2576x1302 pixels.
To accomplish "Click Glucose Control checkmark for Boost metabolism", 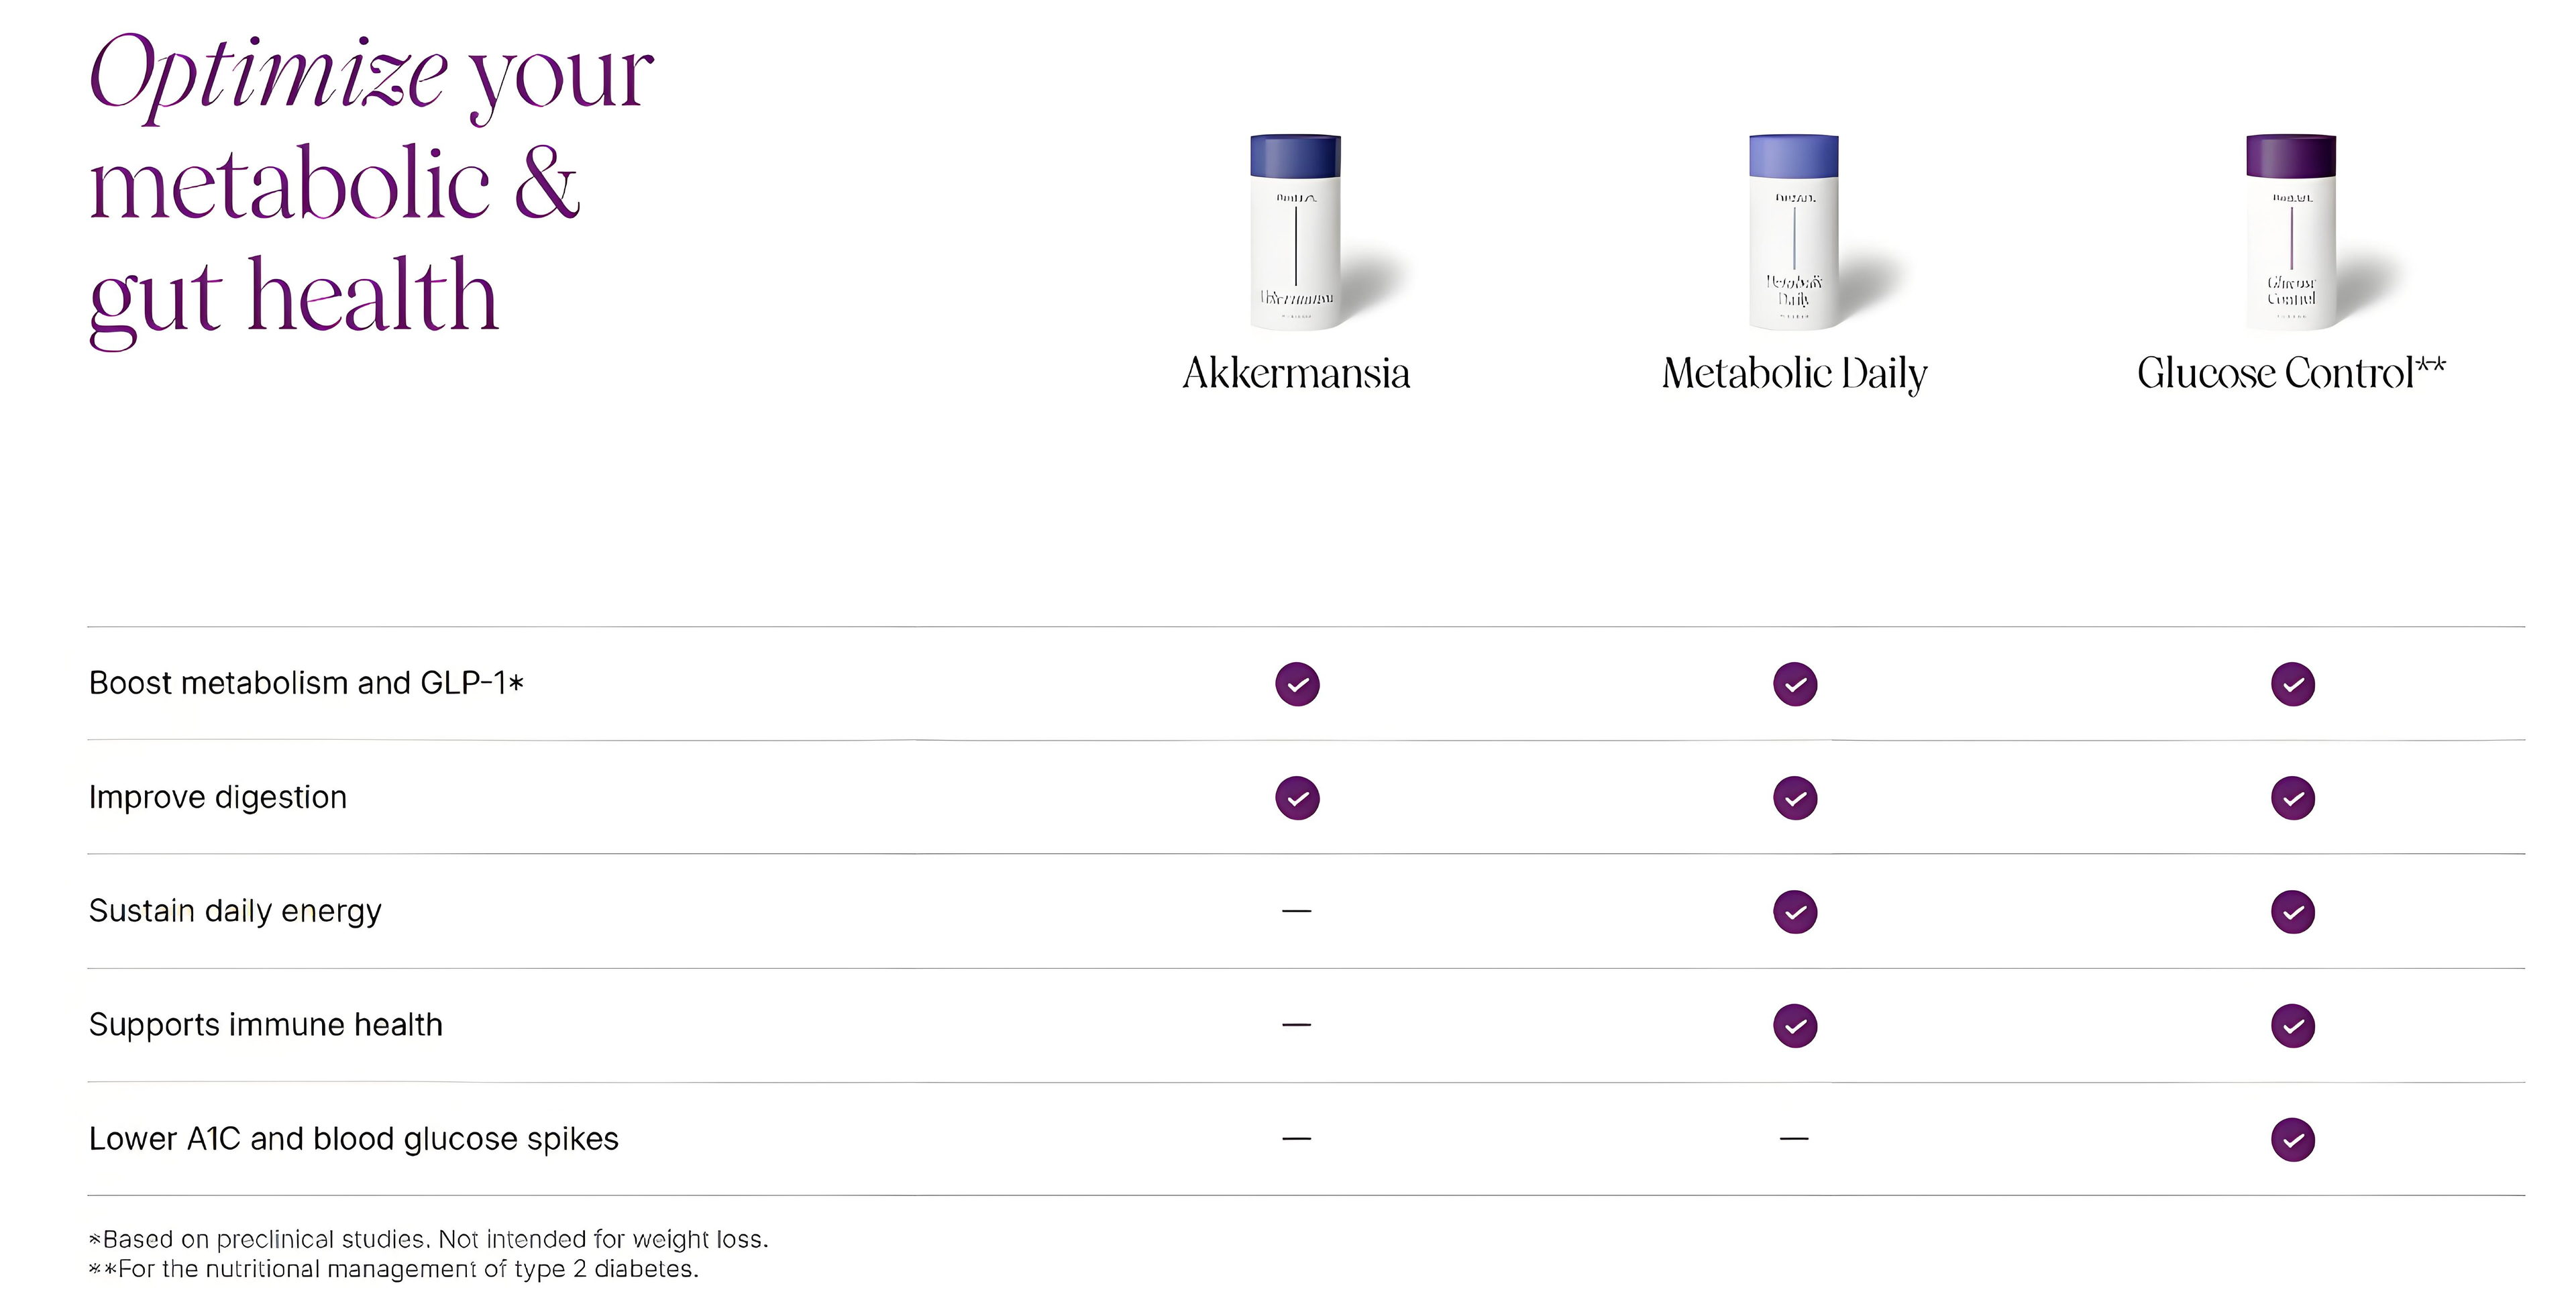I will coord(2293,684).
